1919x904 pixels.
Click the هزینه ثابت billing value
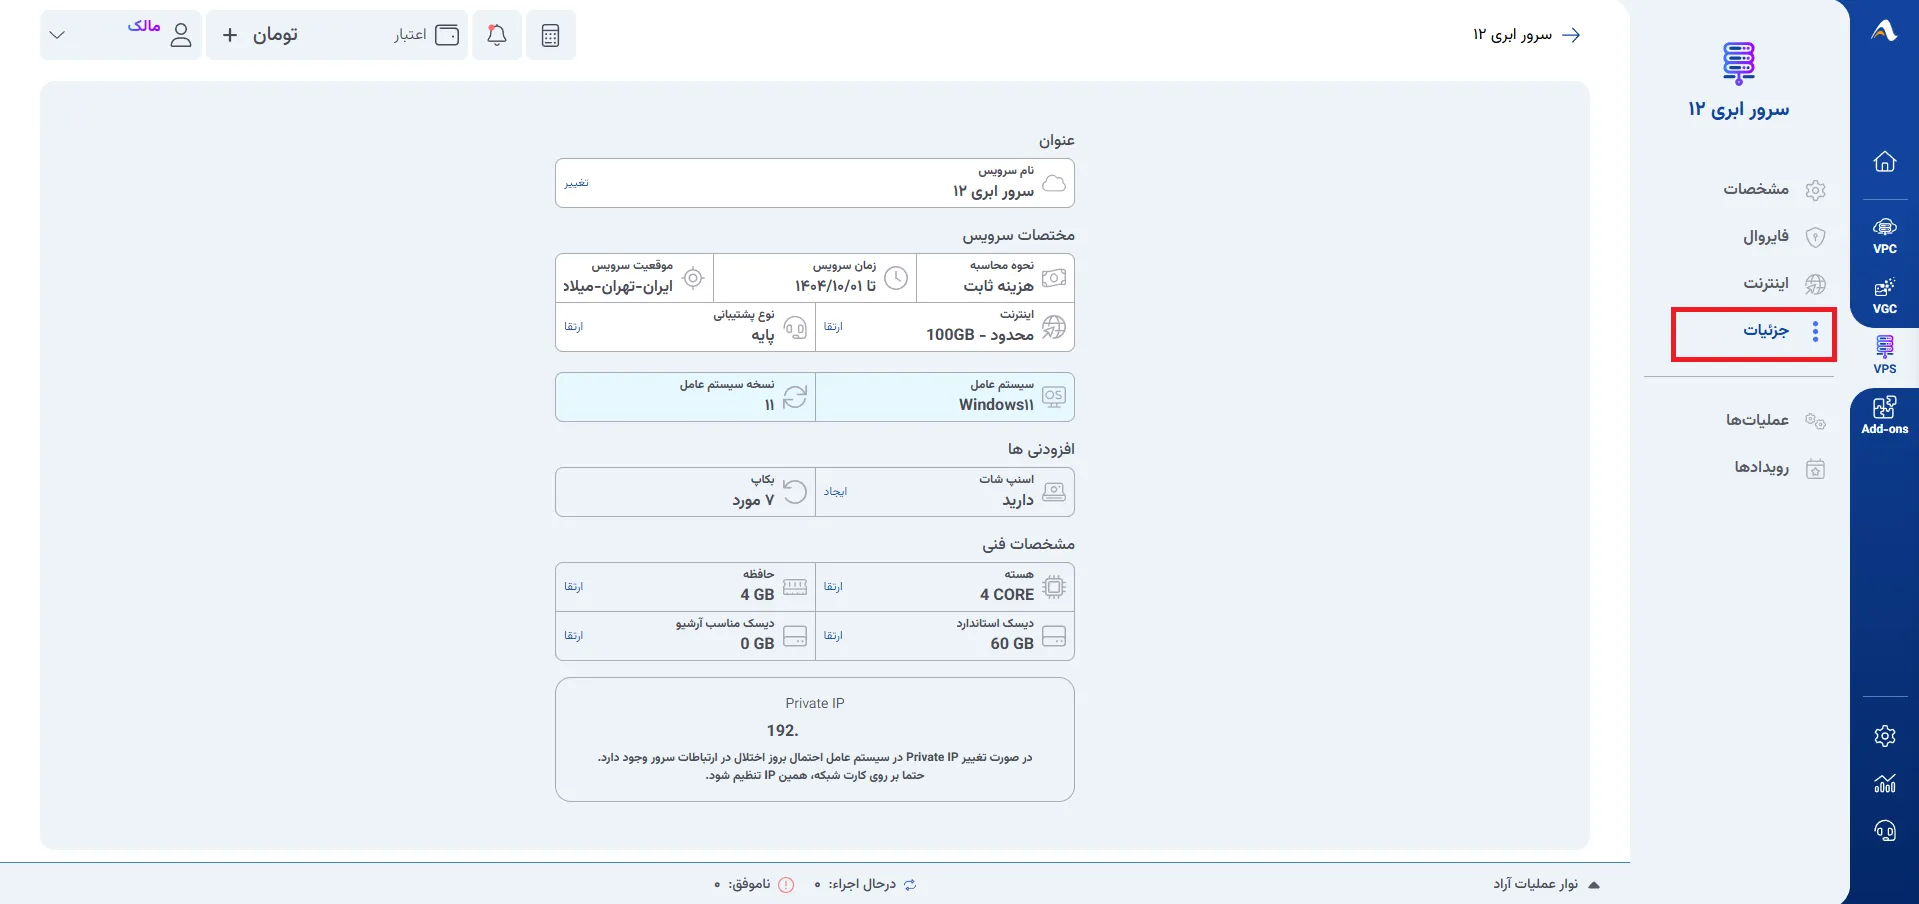pos(998,287)
